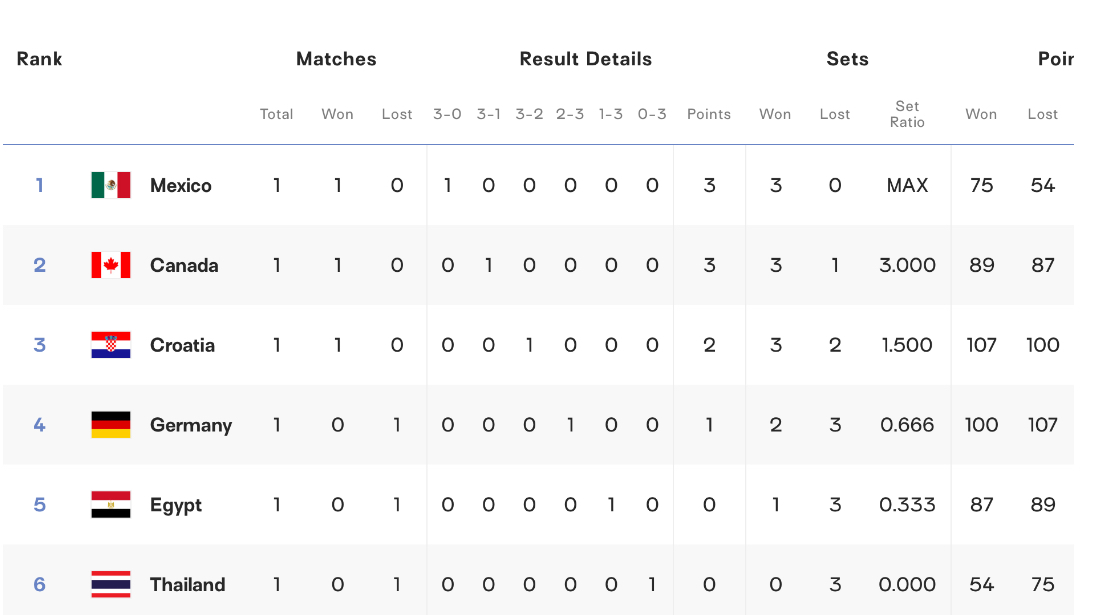The height and width of the screenshot is (615, 1111).
Task: Click the Matches group header
Action: (x=337, y=59)
